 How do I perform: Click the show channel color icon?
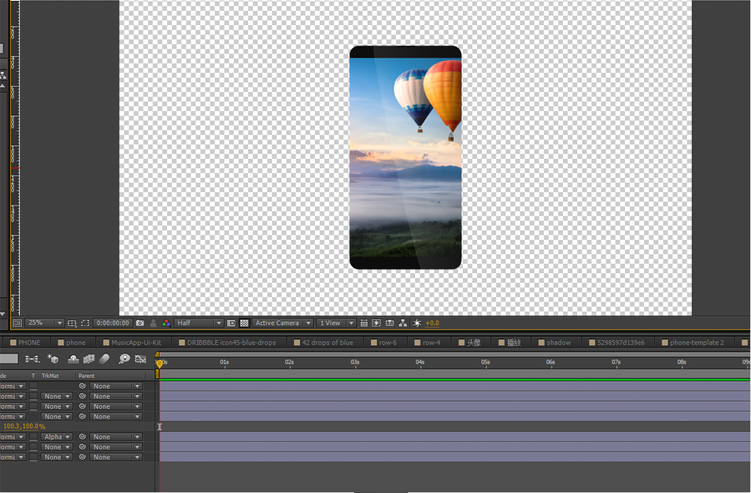pyautogui.click(x=166, y=323)
